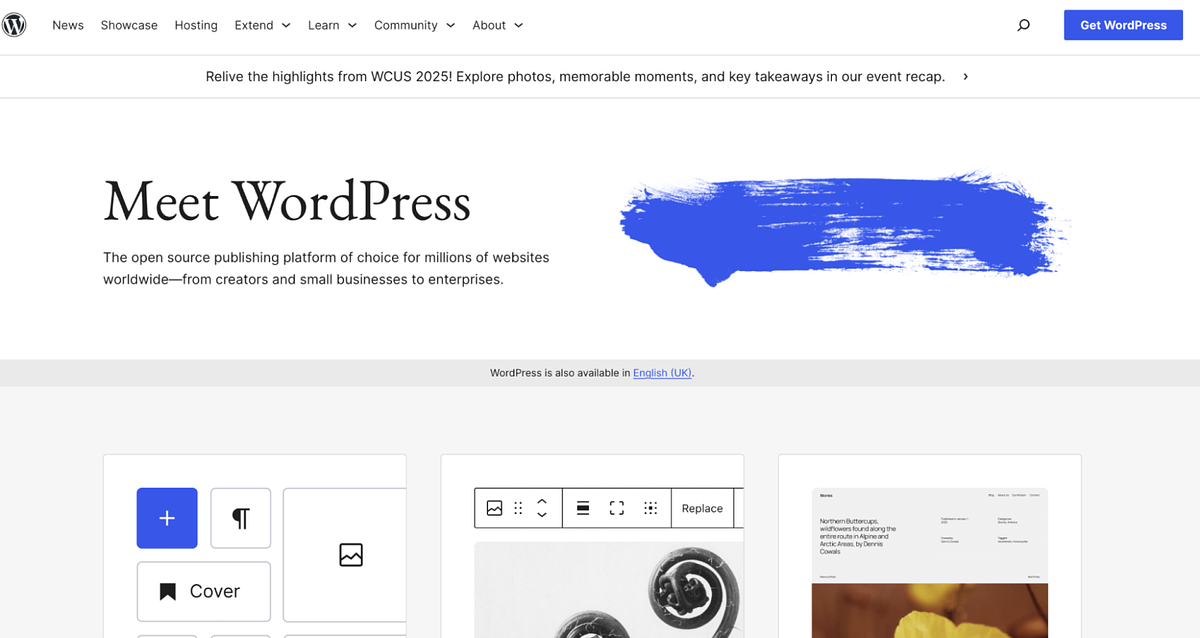The image size is (1200, 638).
Task: Select the paragraph block icon
Action: [240, 518]
